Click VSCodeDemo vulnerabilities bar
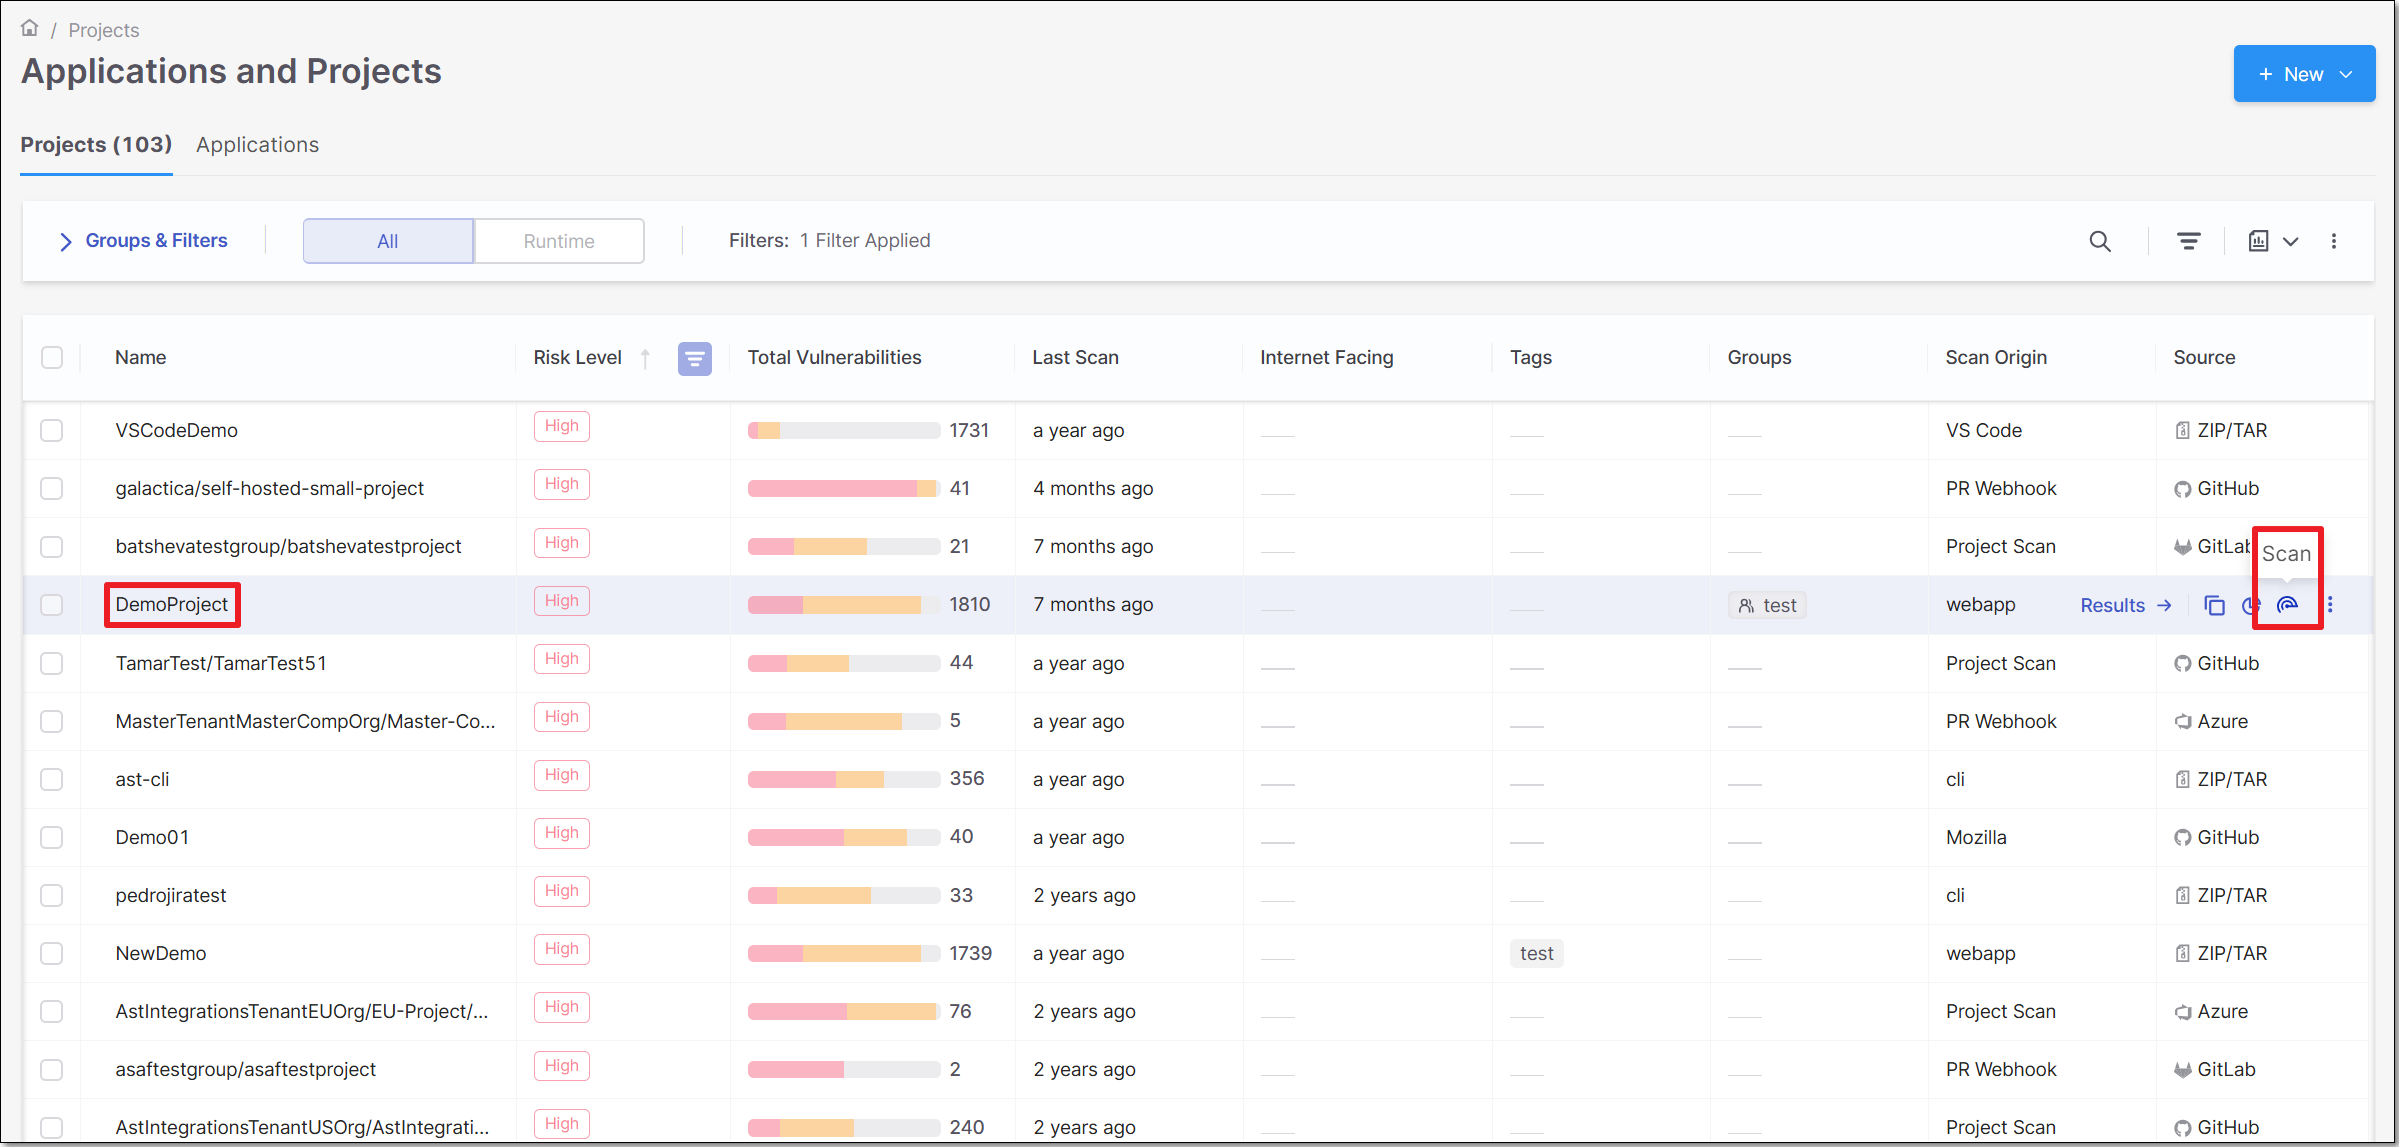 (x=844, y=431)
